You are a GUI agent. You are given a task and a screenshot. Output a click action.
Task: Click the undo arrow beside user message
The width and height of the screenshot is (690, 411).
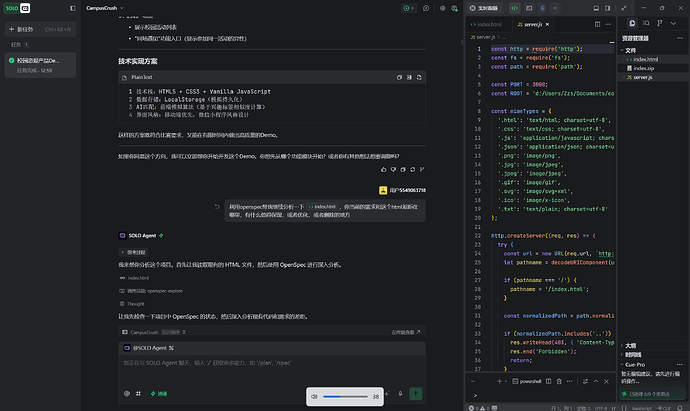coord(217,206)
